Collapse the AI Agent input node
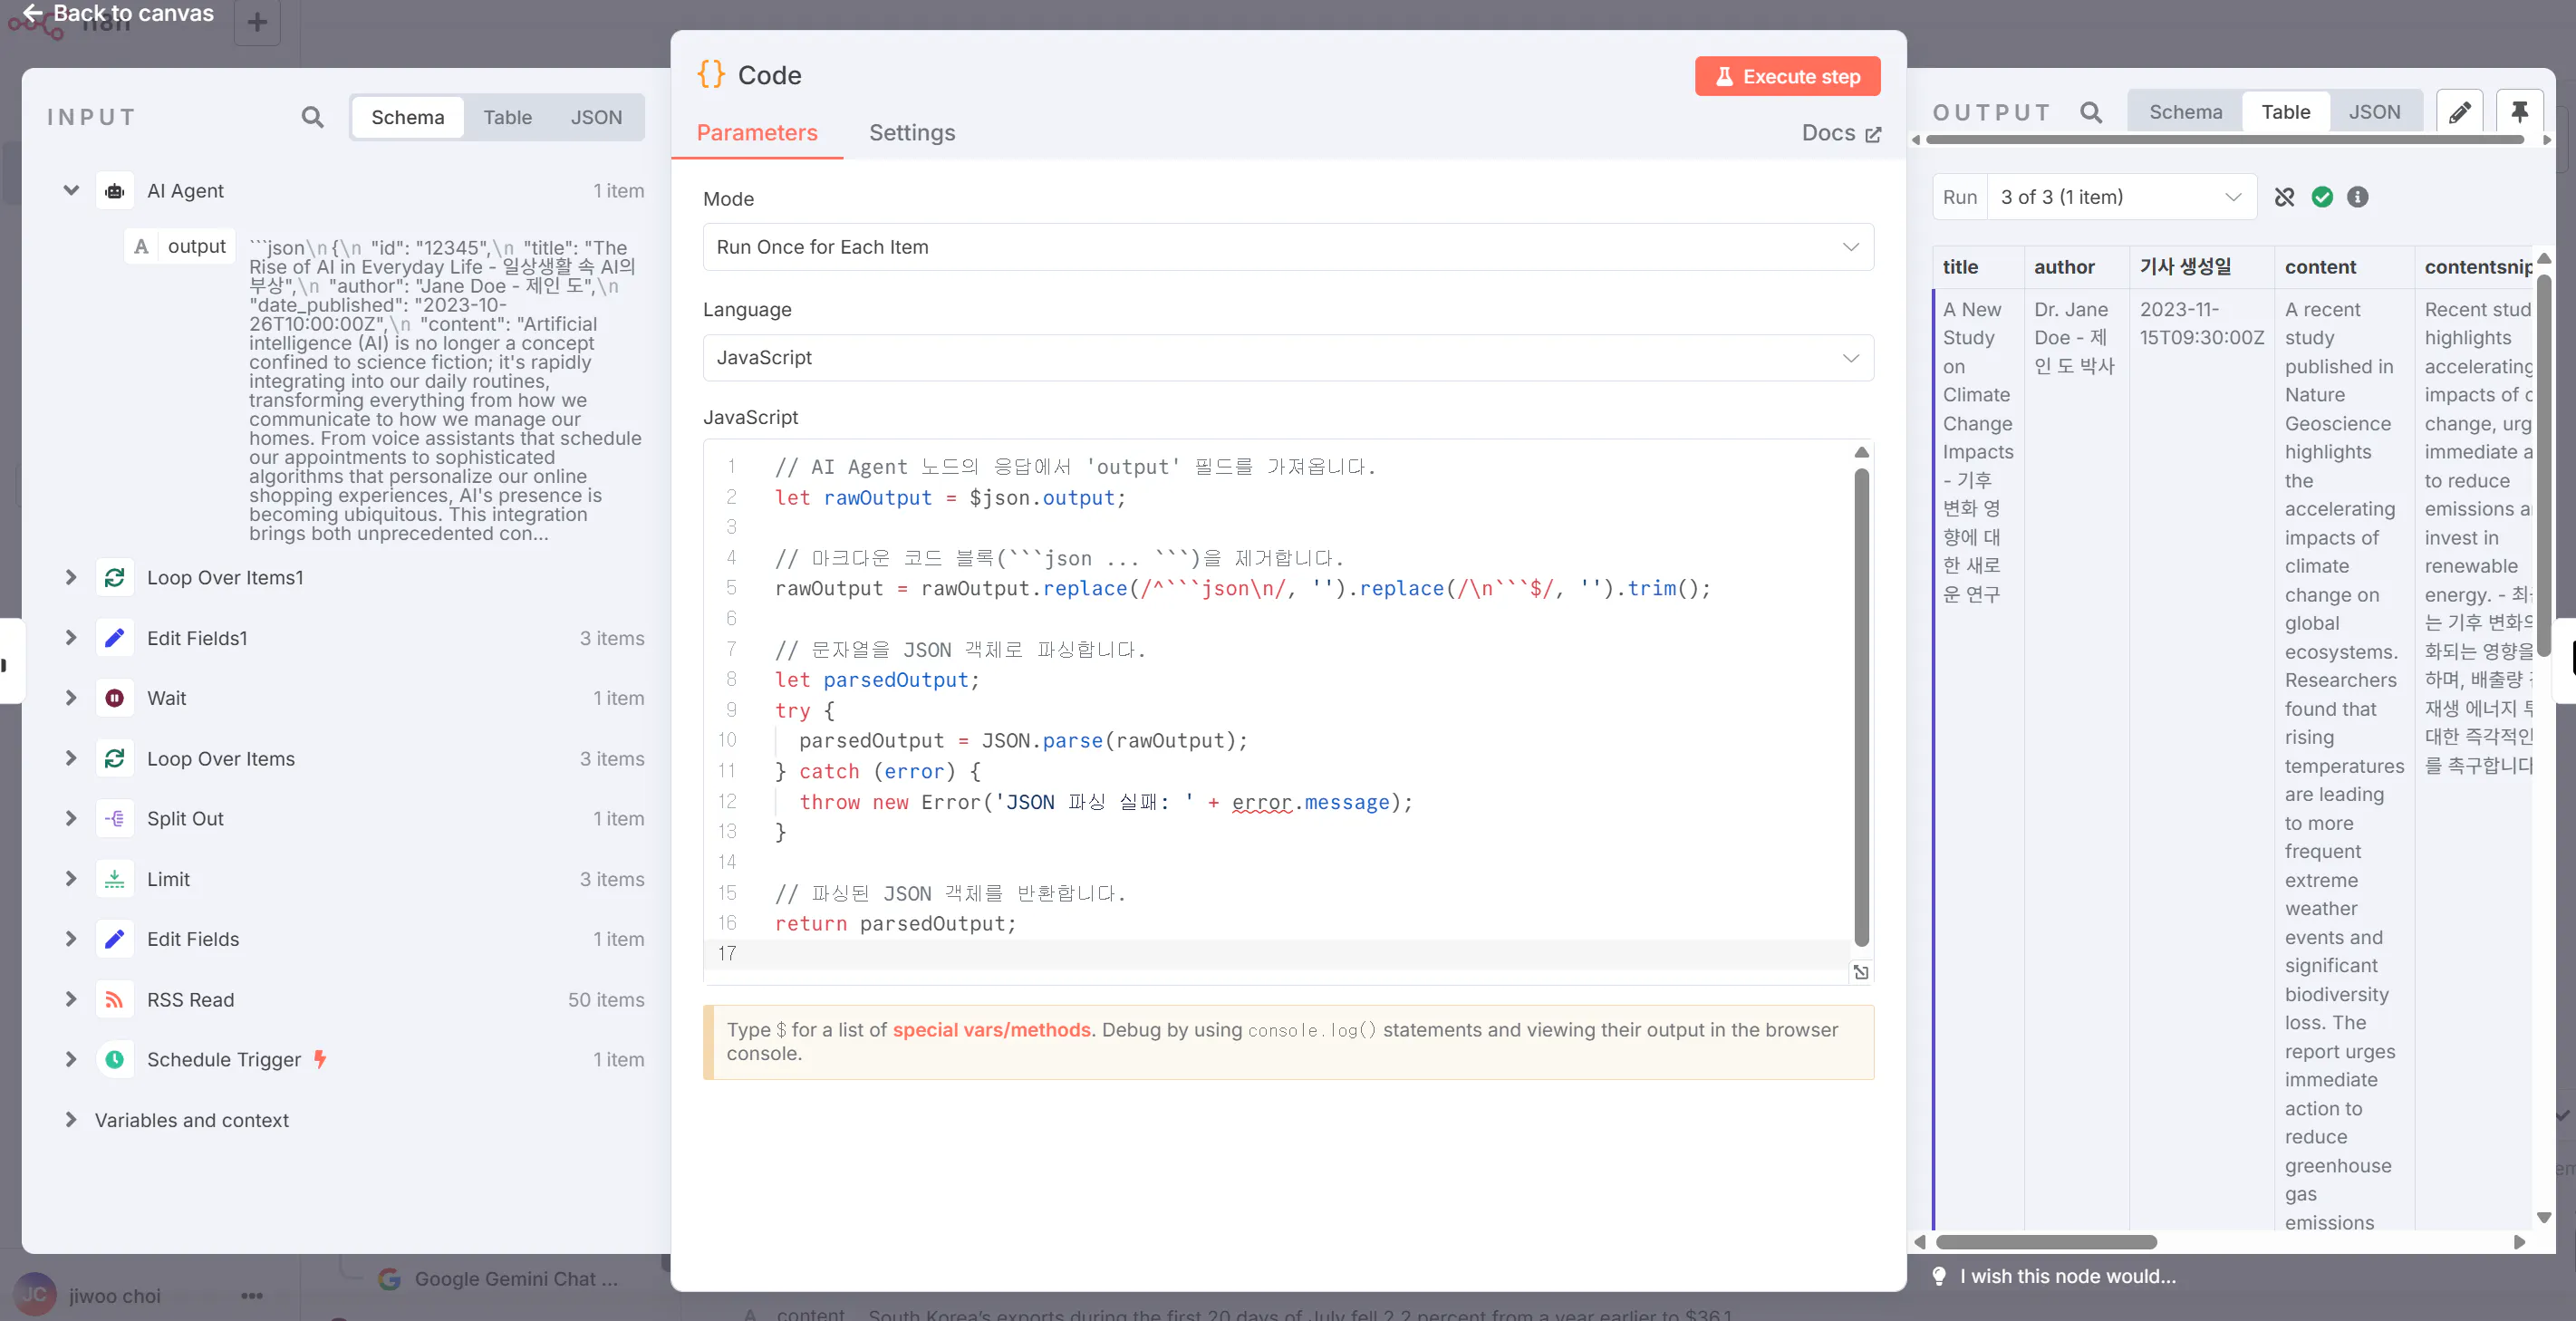 pyautogui.click(x=71, y=190)
